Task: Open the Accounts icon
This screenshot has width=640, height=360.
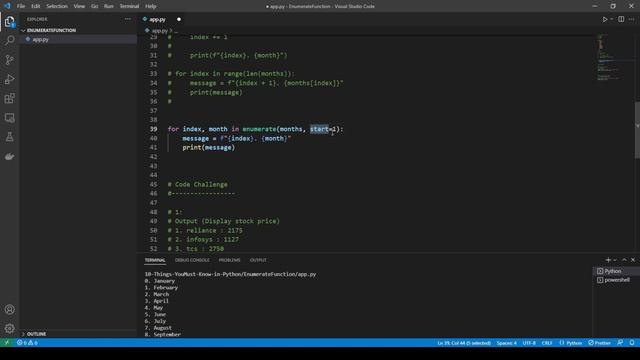Action: [10, 309]
